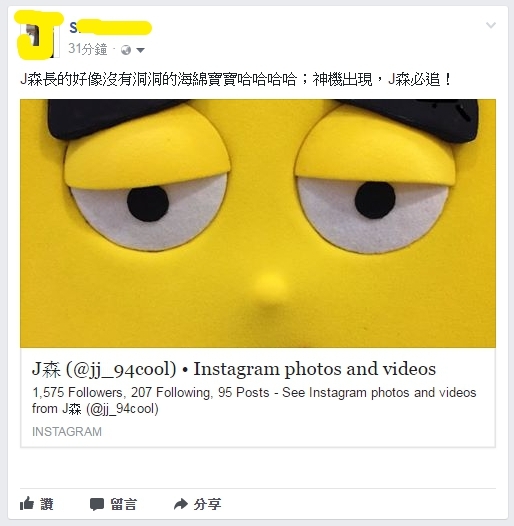Screen dimensions: 514x526
Task: Click the character's left eye in preview
Action: [x=148, y=205]
